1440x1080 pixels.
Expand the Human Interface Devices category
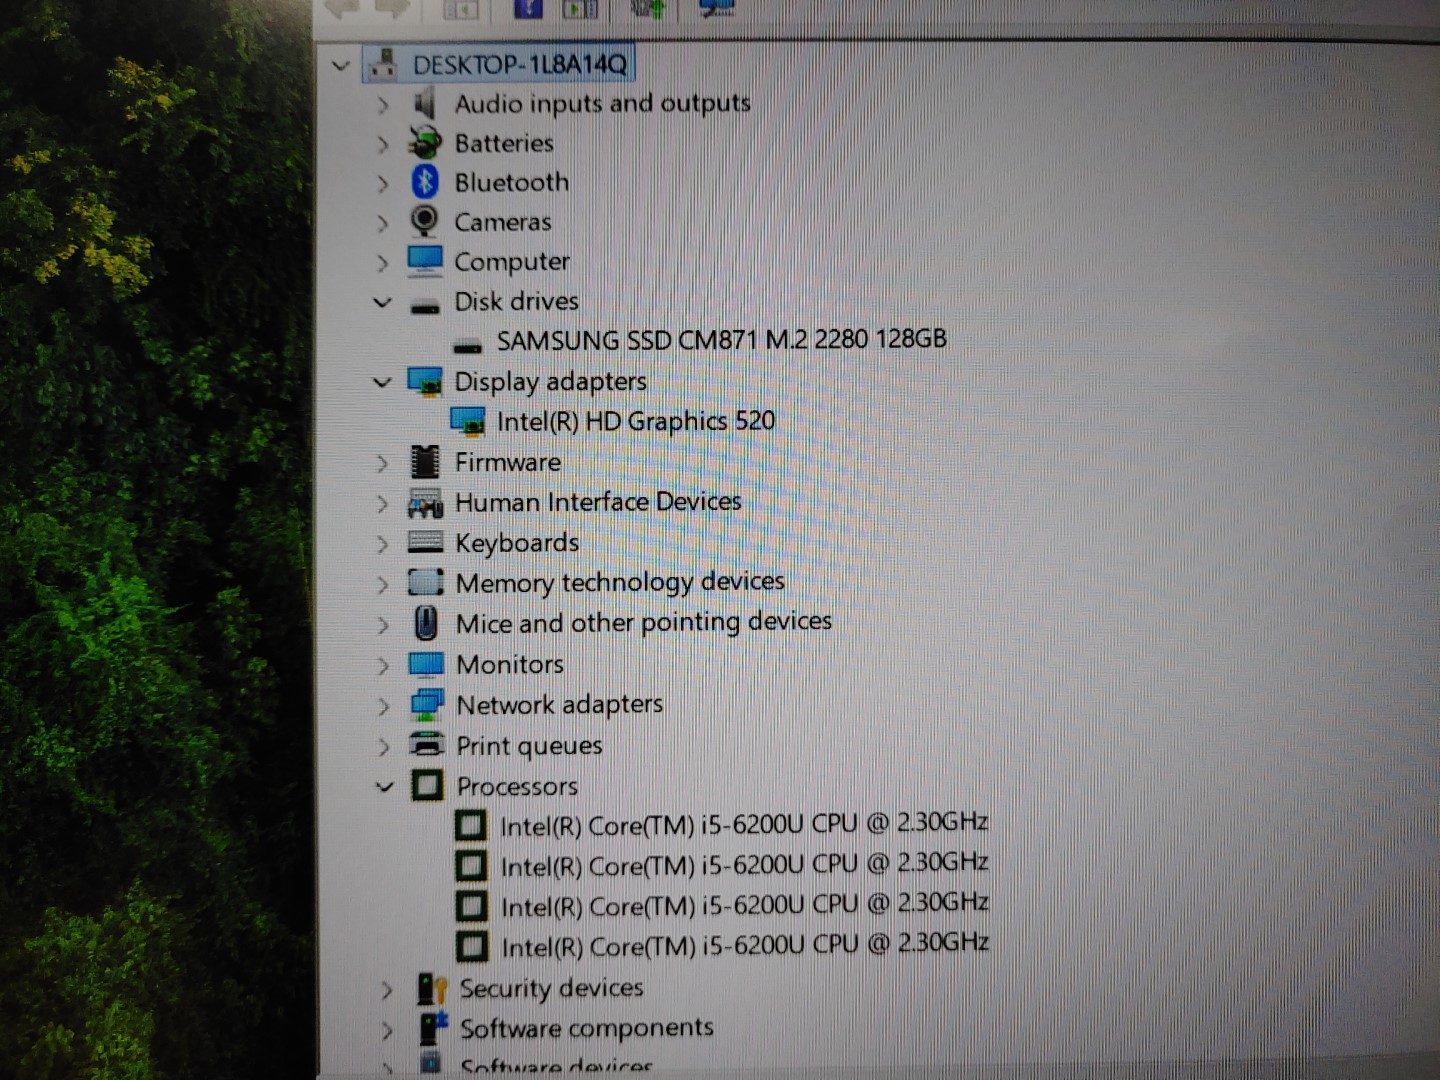point(383,503)
